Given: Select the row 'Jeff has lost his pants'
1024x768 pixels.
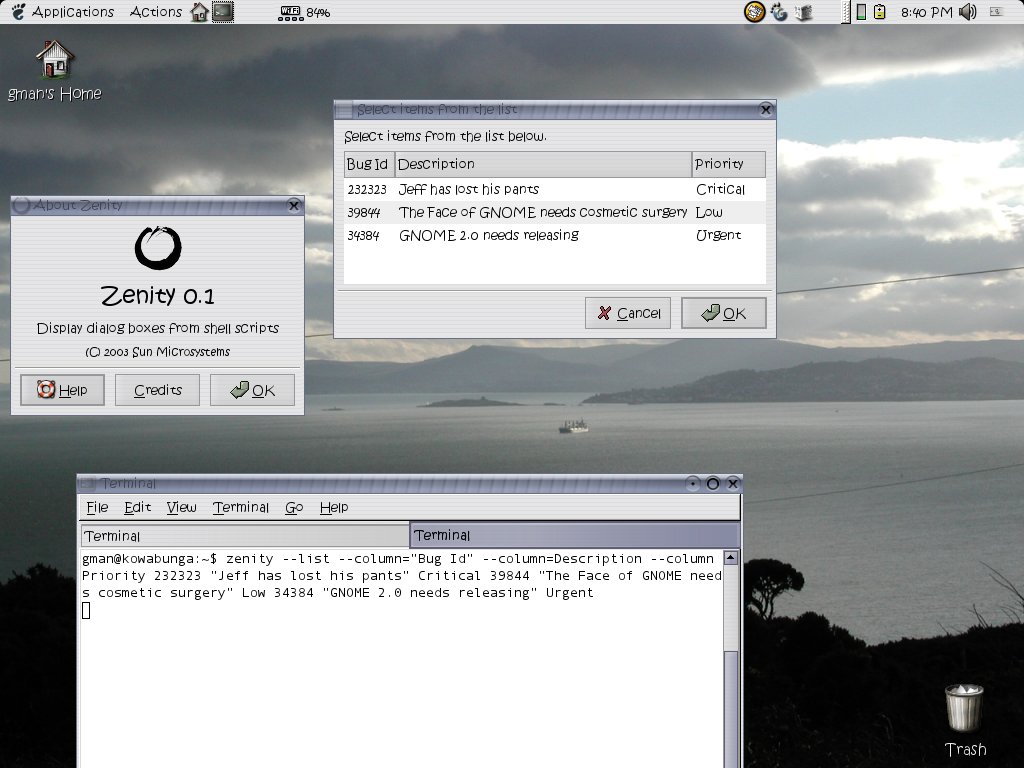Looking at the screenshot, I should point(554,189).
